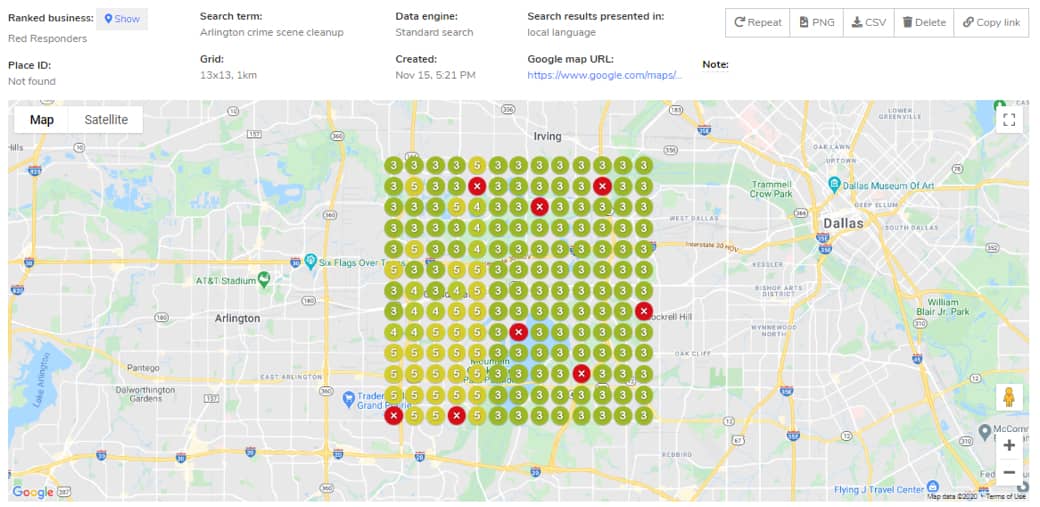Click the Street View pegman icon
The height and width of the screenshot is (507, 1040).
point(1009,397)
